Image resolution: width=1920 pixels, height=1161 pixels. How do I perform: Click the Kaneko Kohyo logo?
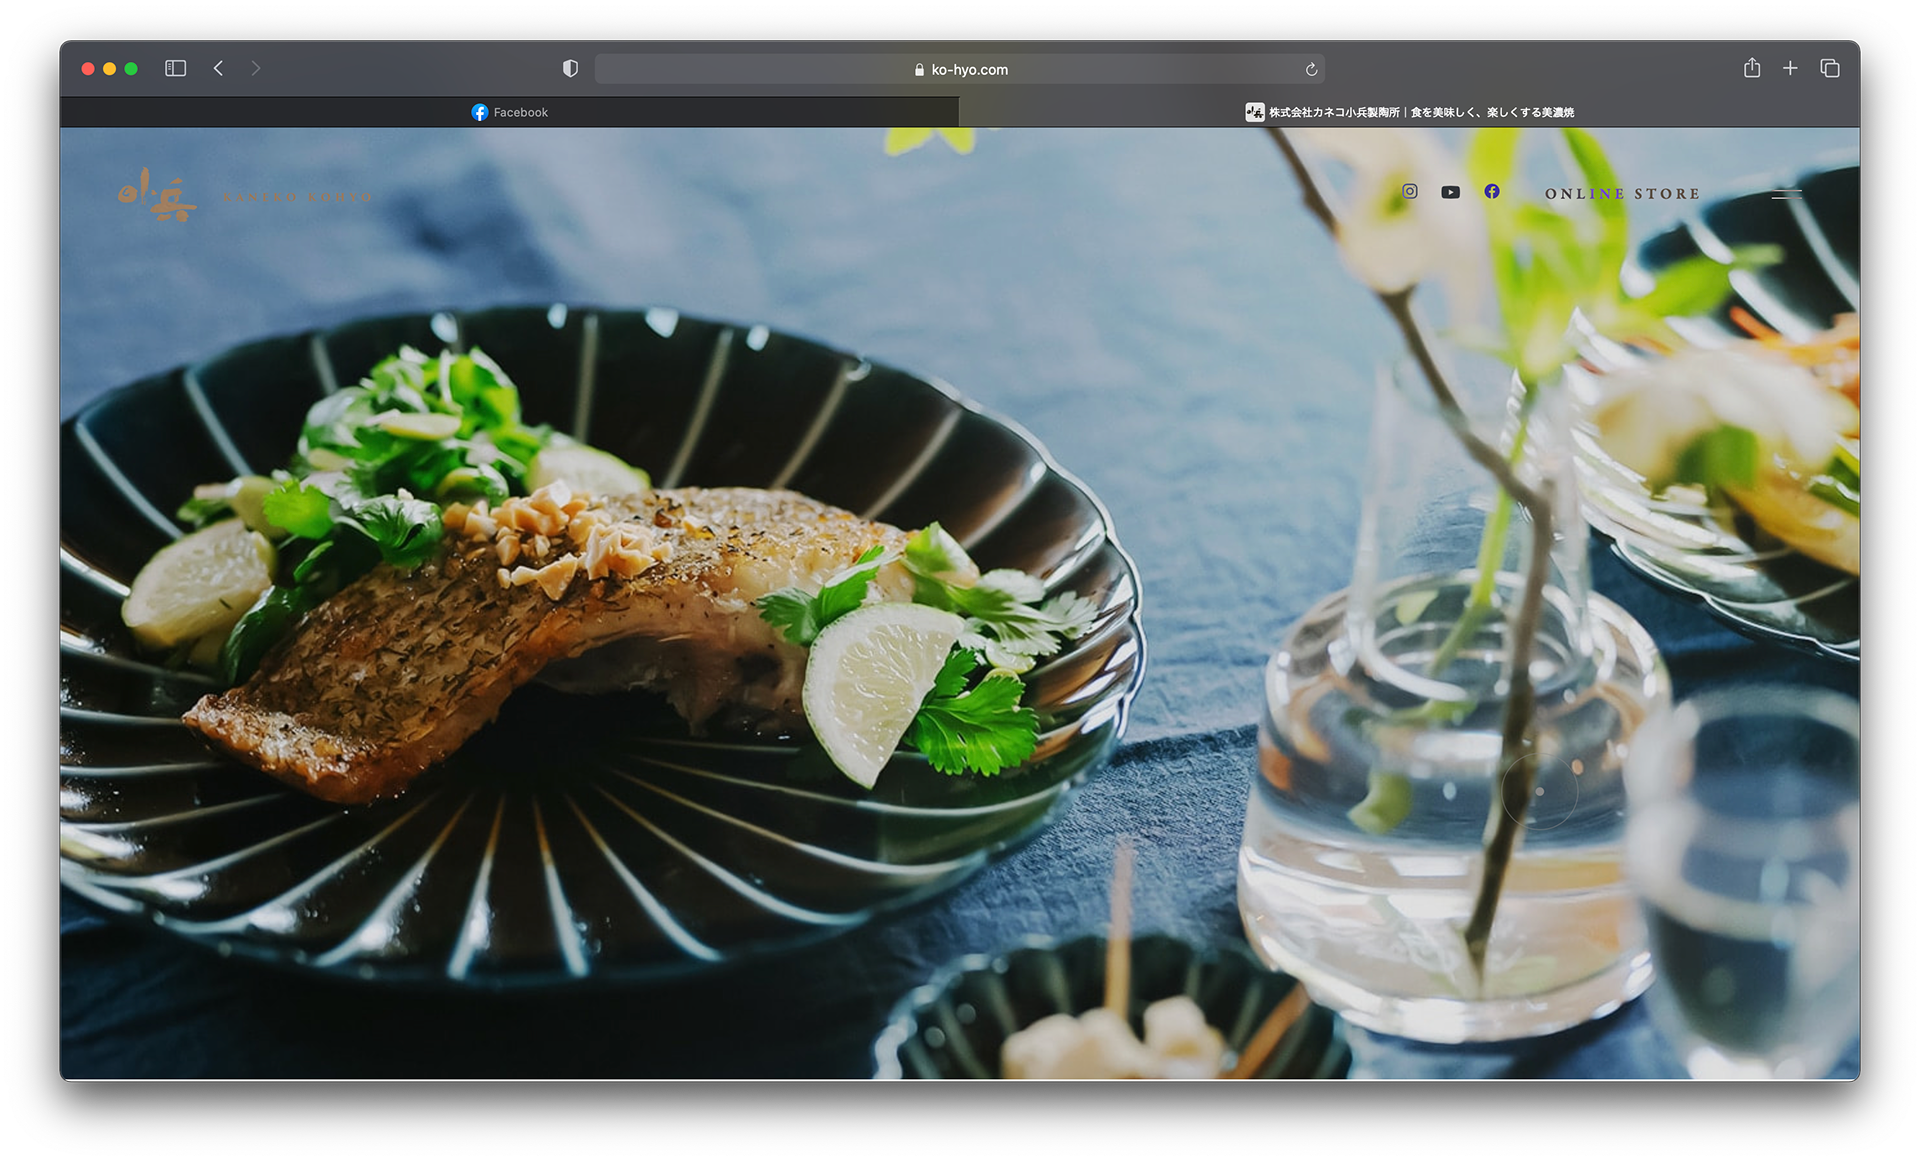pos(245,194)
